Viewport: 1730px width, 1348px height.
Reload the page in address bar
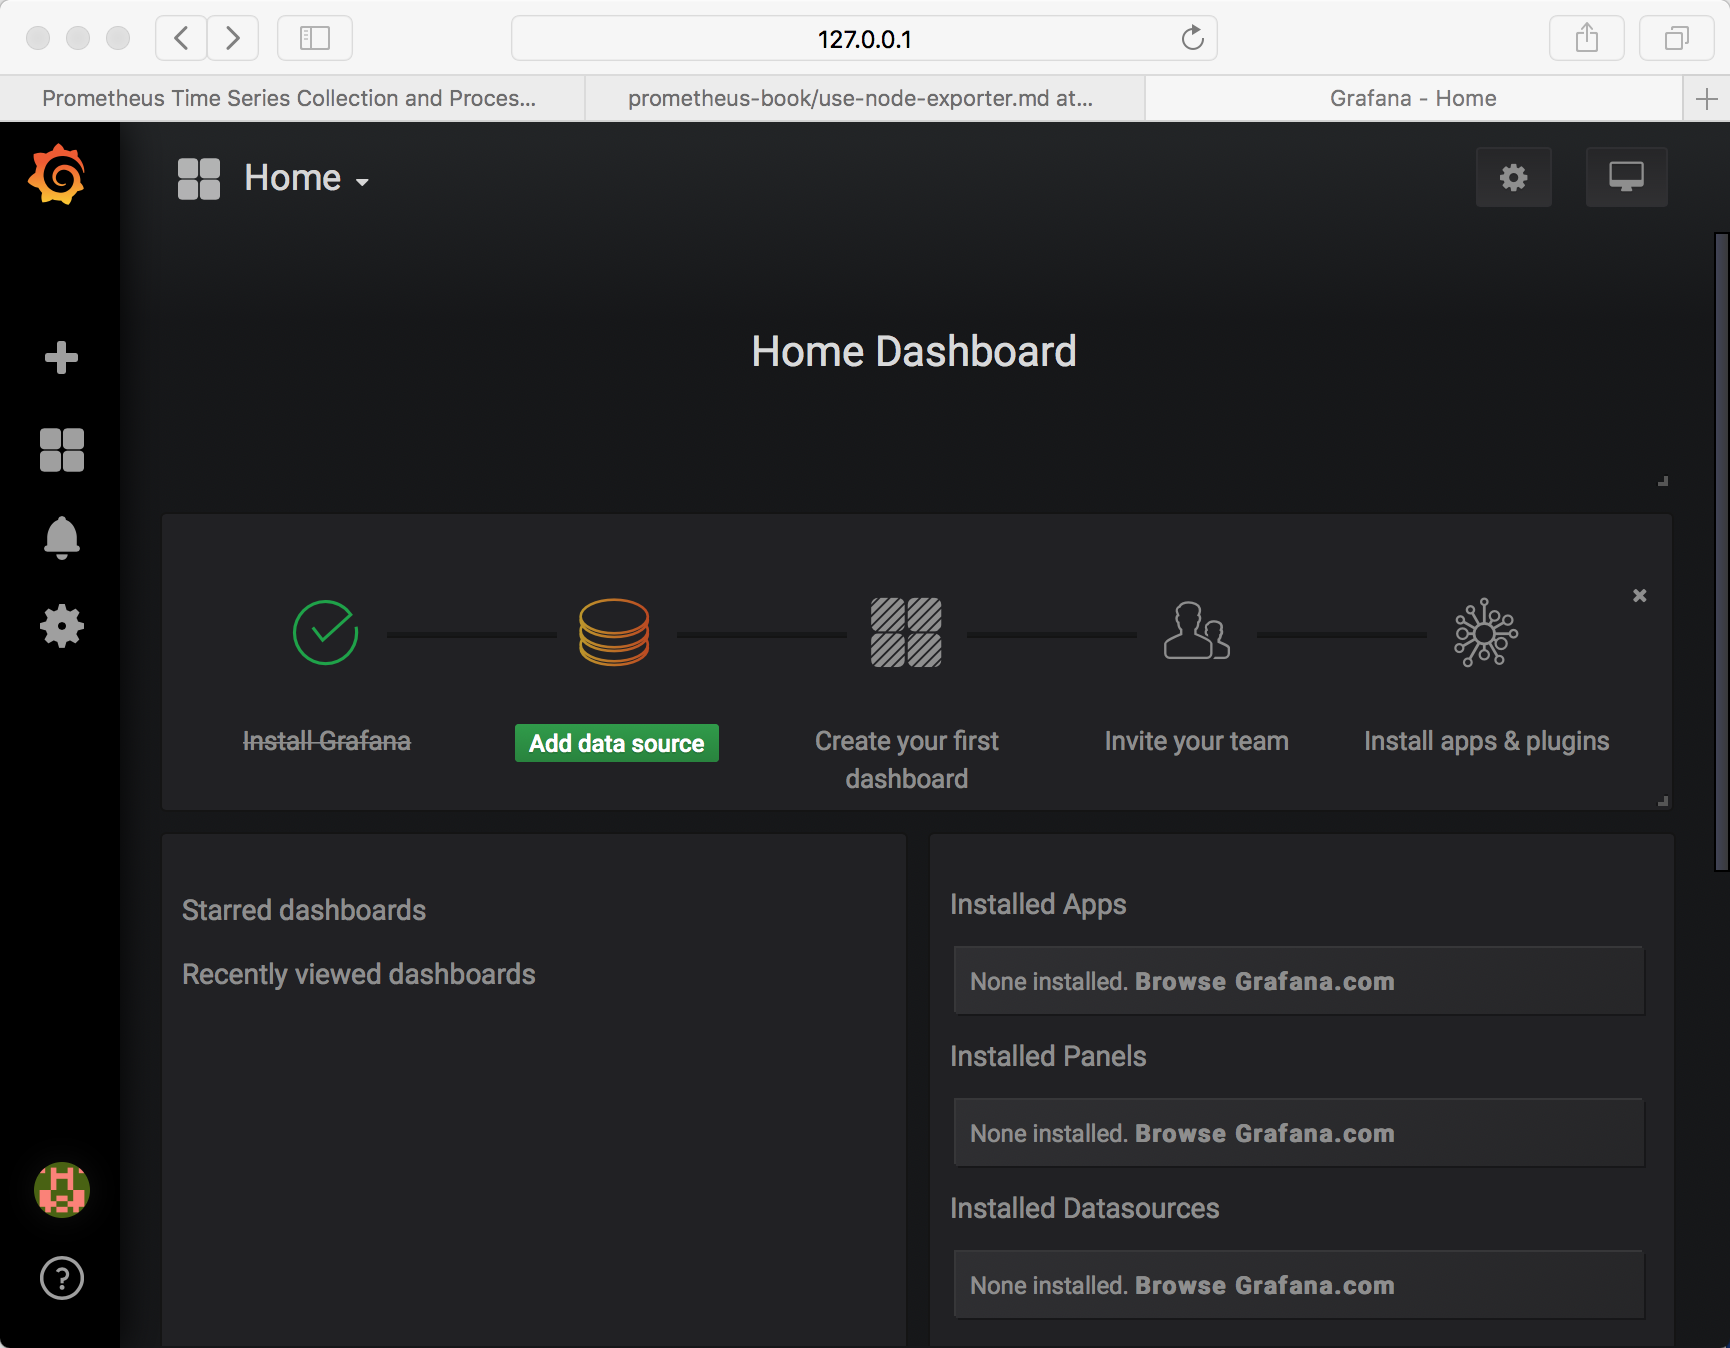(1192, 38)
